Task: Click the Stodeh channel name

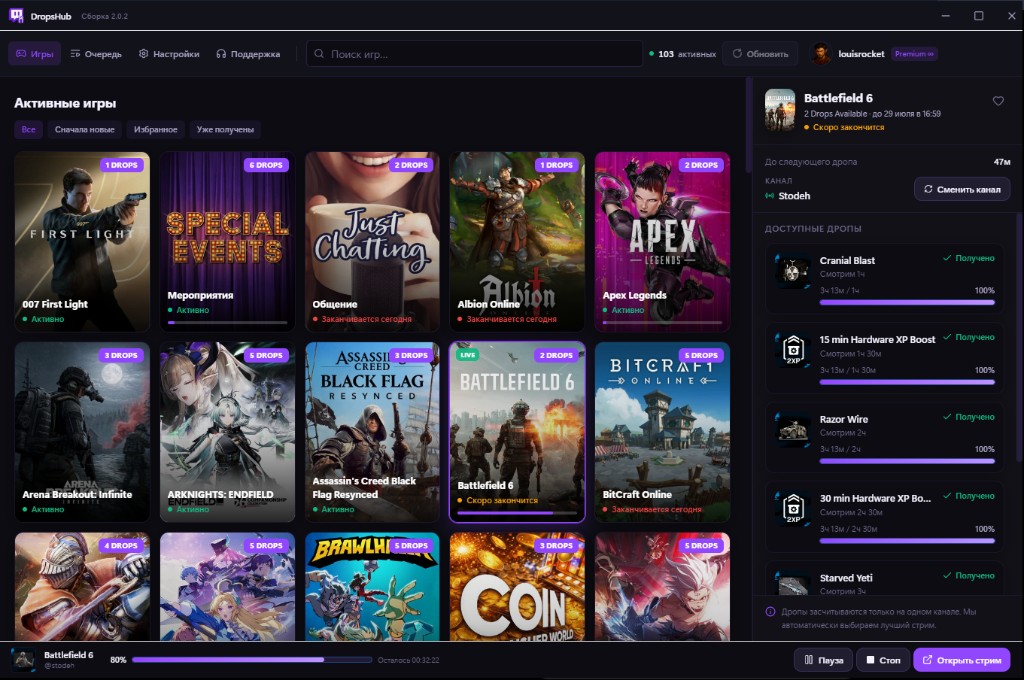Action: pyautogui.click(x=794, y=196)
